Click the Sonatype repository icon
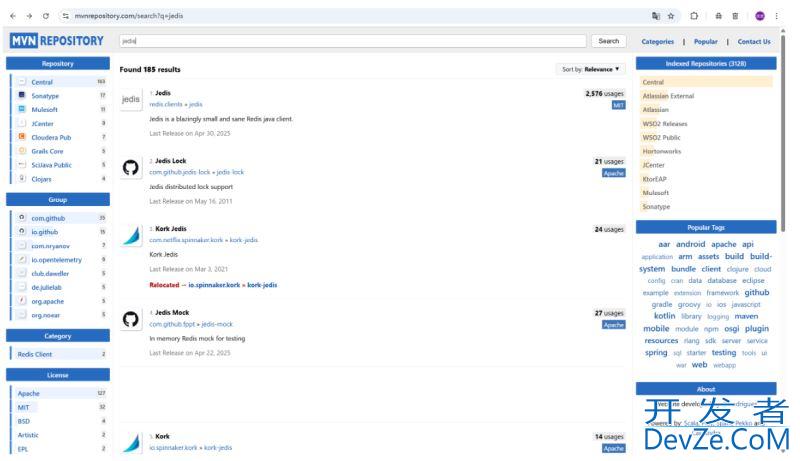Screen dimensions: 800x461 22,95
